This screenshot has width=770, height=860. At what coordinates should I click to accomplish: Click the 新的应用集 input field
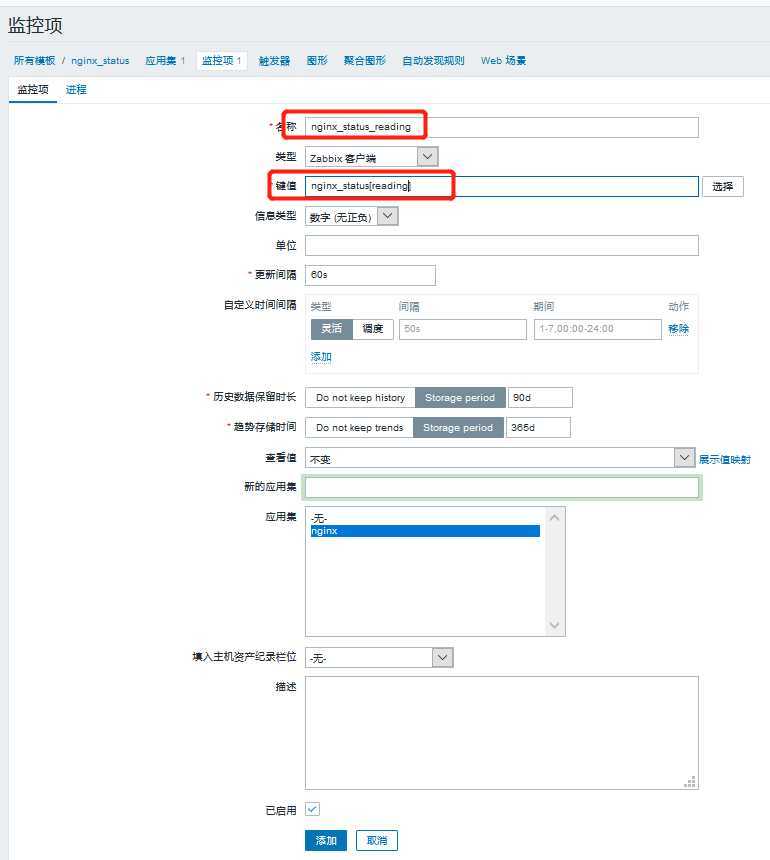tap(502, 488)
